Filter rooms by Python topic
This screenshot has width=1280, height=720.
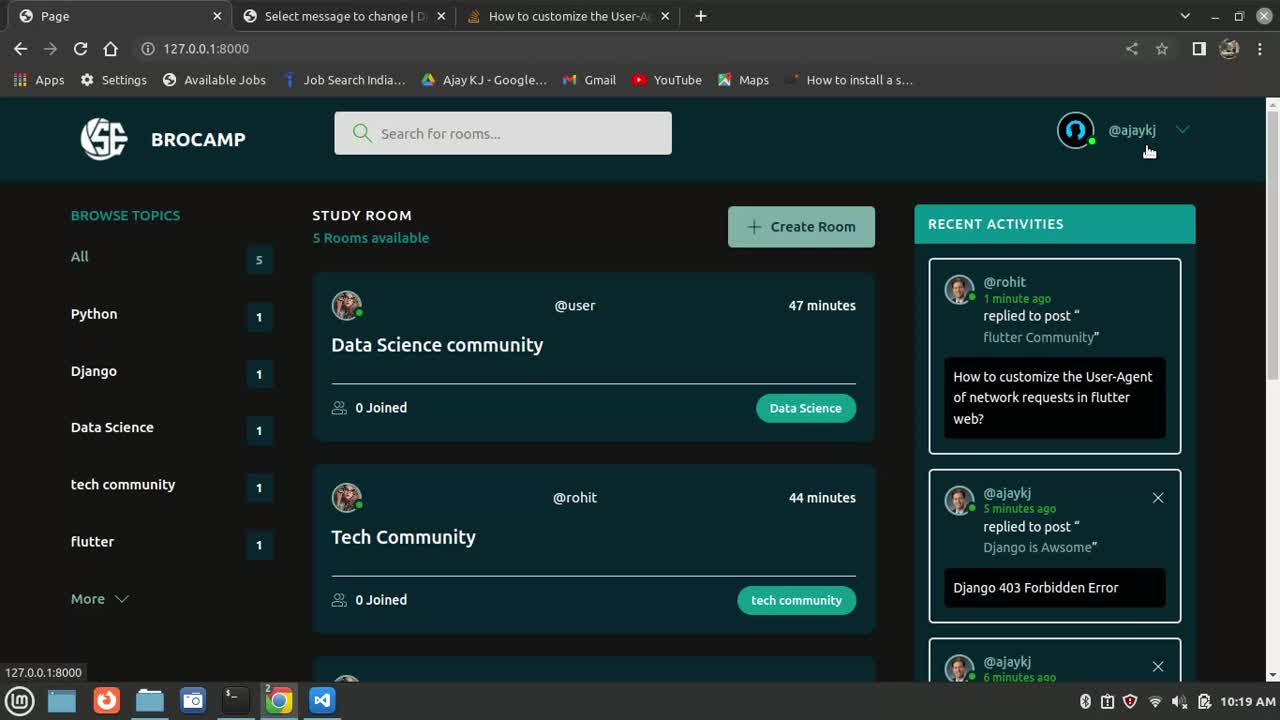[x=94, y=314]
